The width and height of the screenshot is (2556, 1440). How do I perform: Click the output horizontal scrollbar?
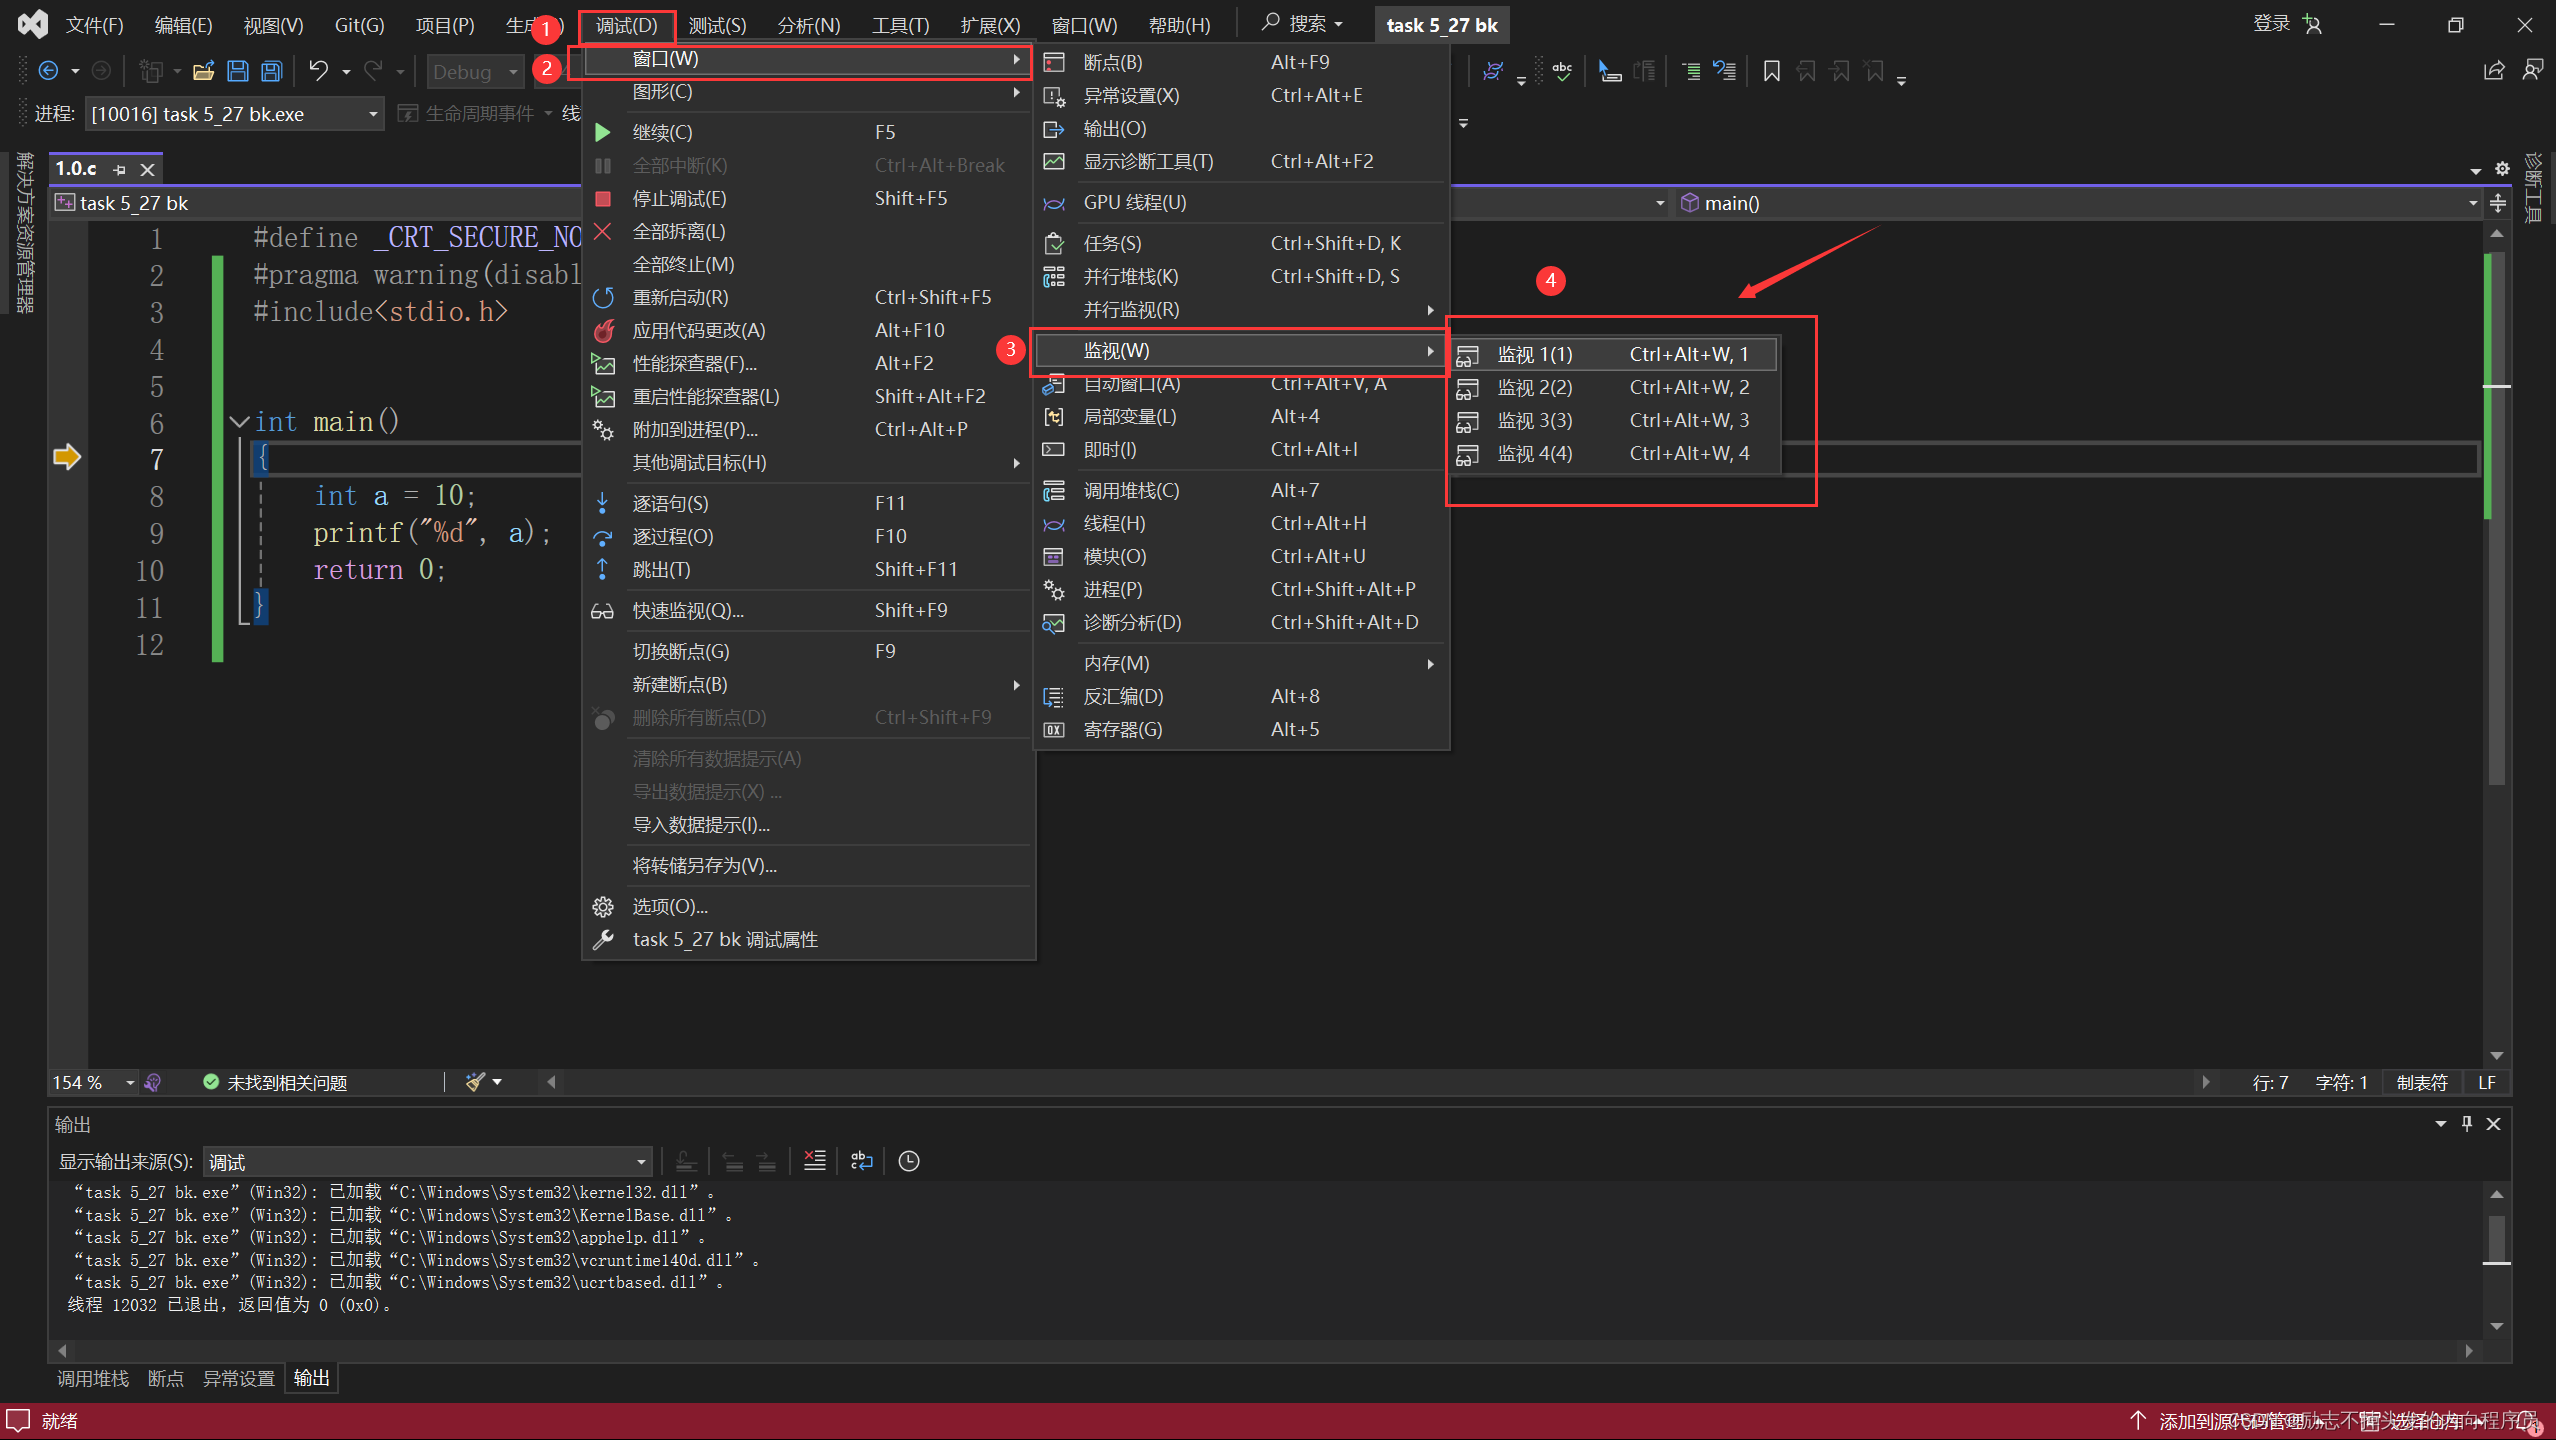1264,1350
